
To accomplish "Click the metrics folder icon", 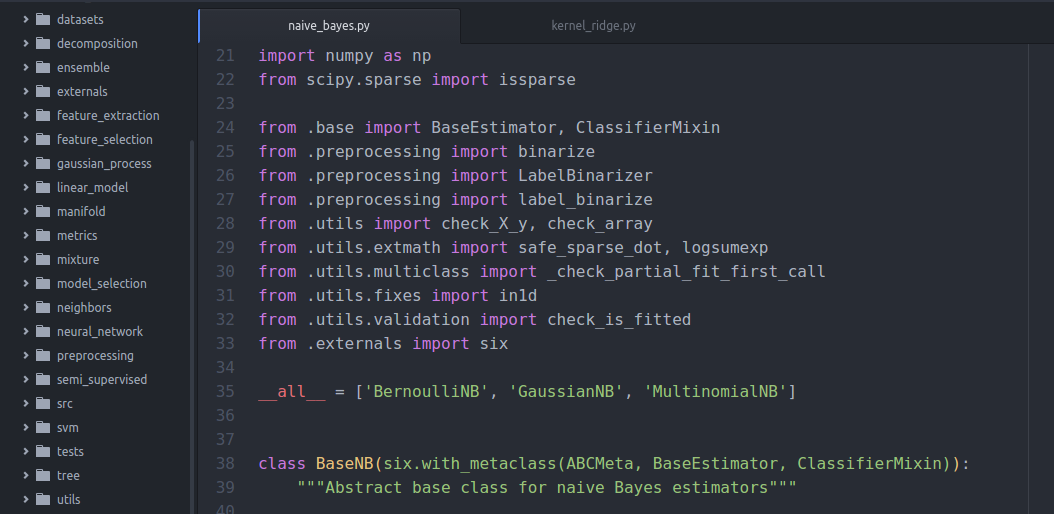I will (43, 235).
